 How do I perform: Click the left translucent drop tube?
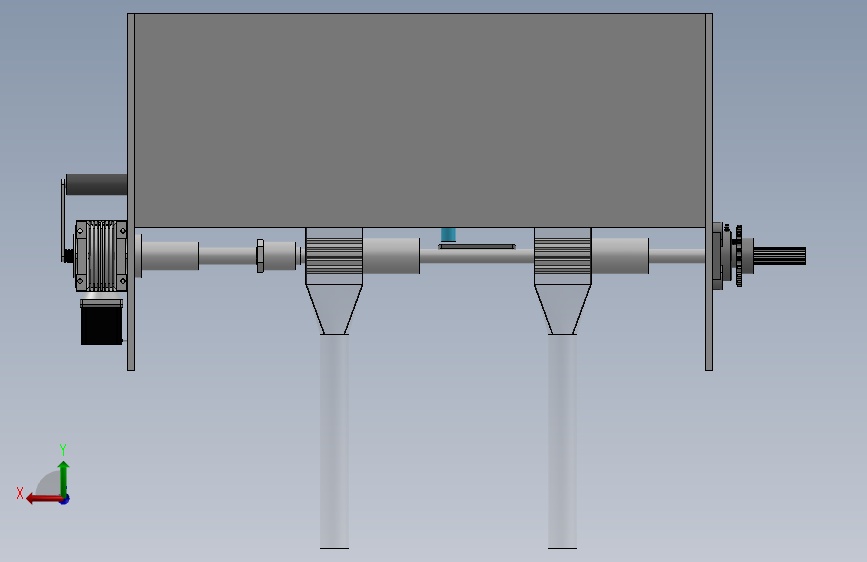(x=334, y=441)
